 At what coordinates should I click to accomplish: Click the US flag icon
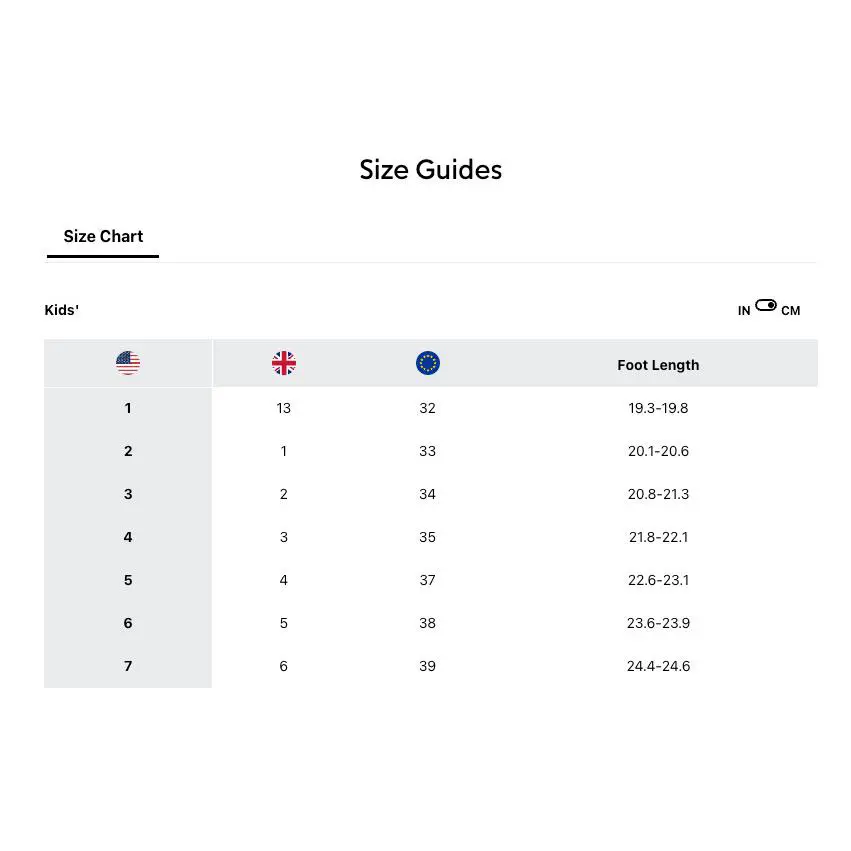point(128,363)
